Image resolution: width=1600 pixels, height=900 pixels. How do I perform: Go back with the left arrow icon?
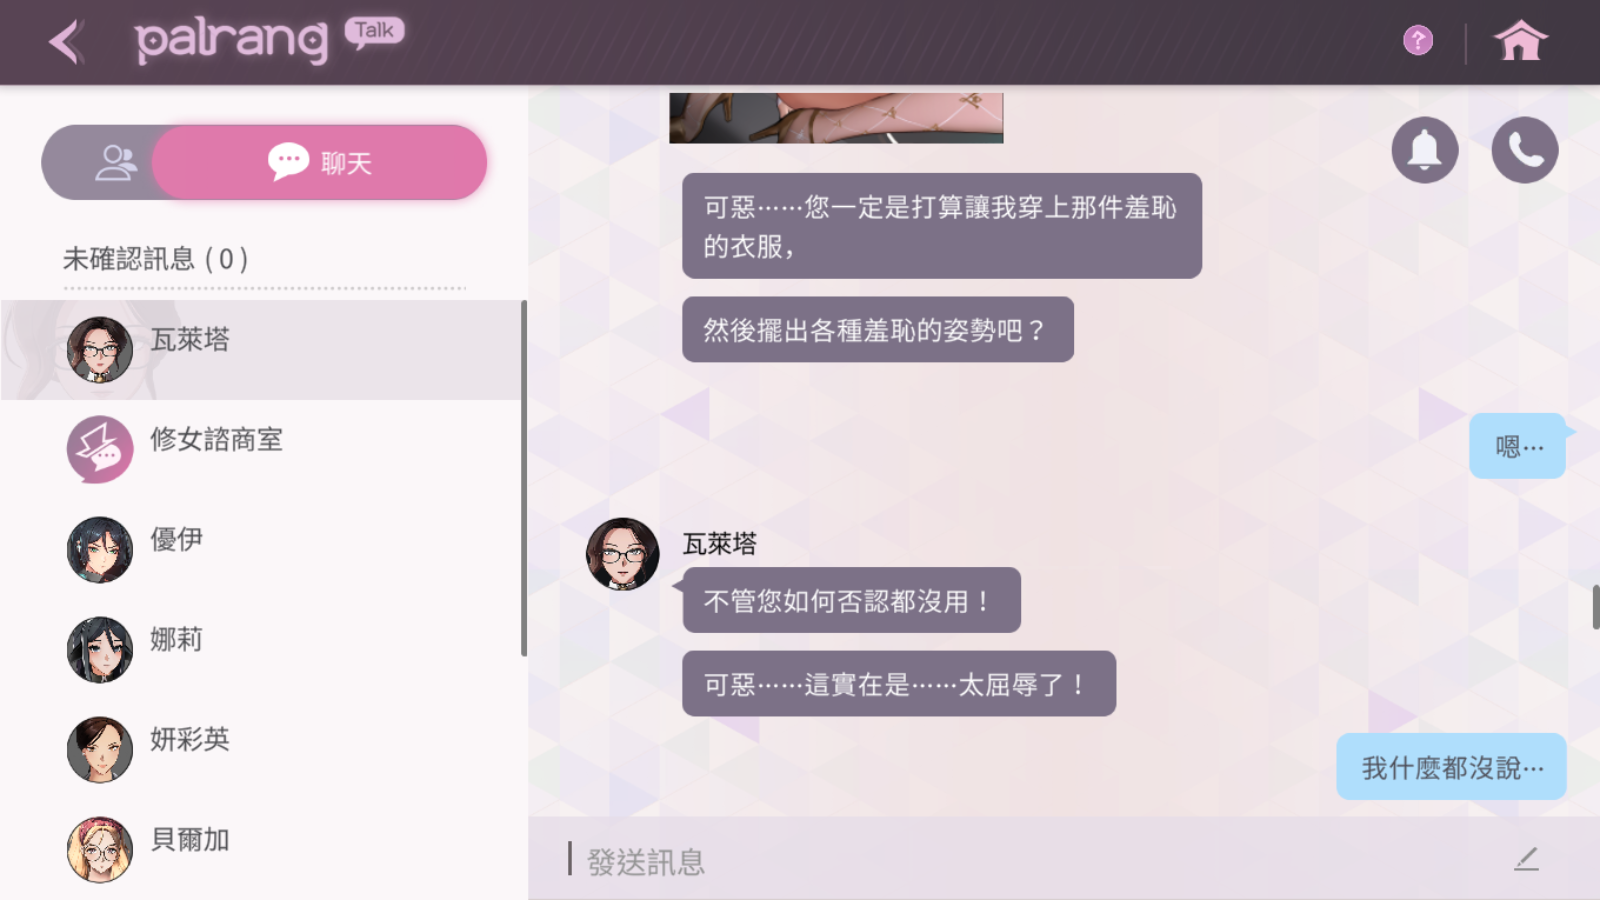65,42
